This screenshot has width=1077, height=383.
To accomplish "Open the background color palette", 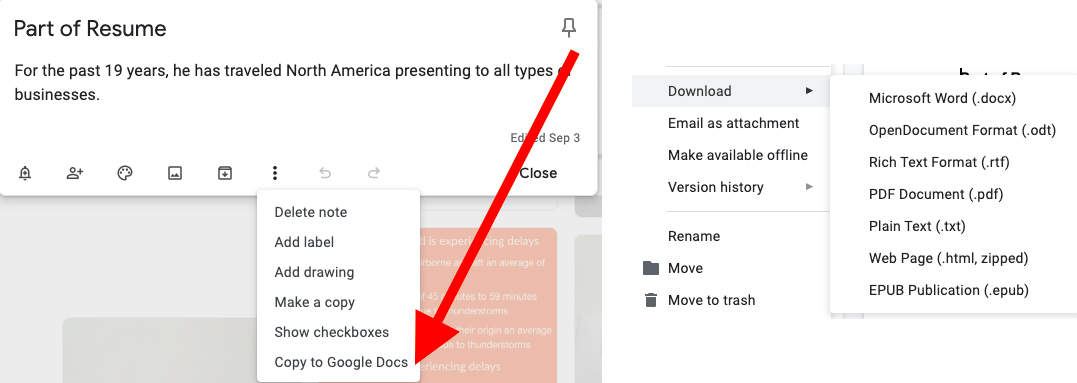I will pyautogui.click(x=124, y=174).
